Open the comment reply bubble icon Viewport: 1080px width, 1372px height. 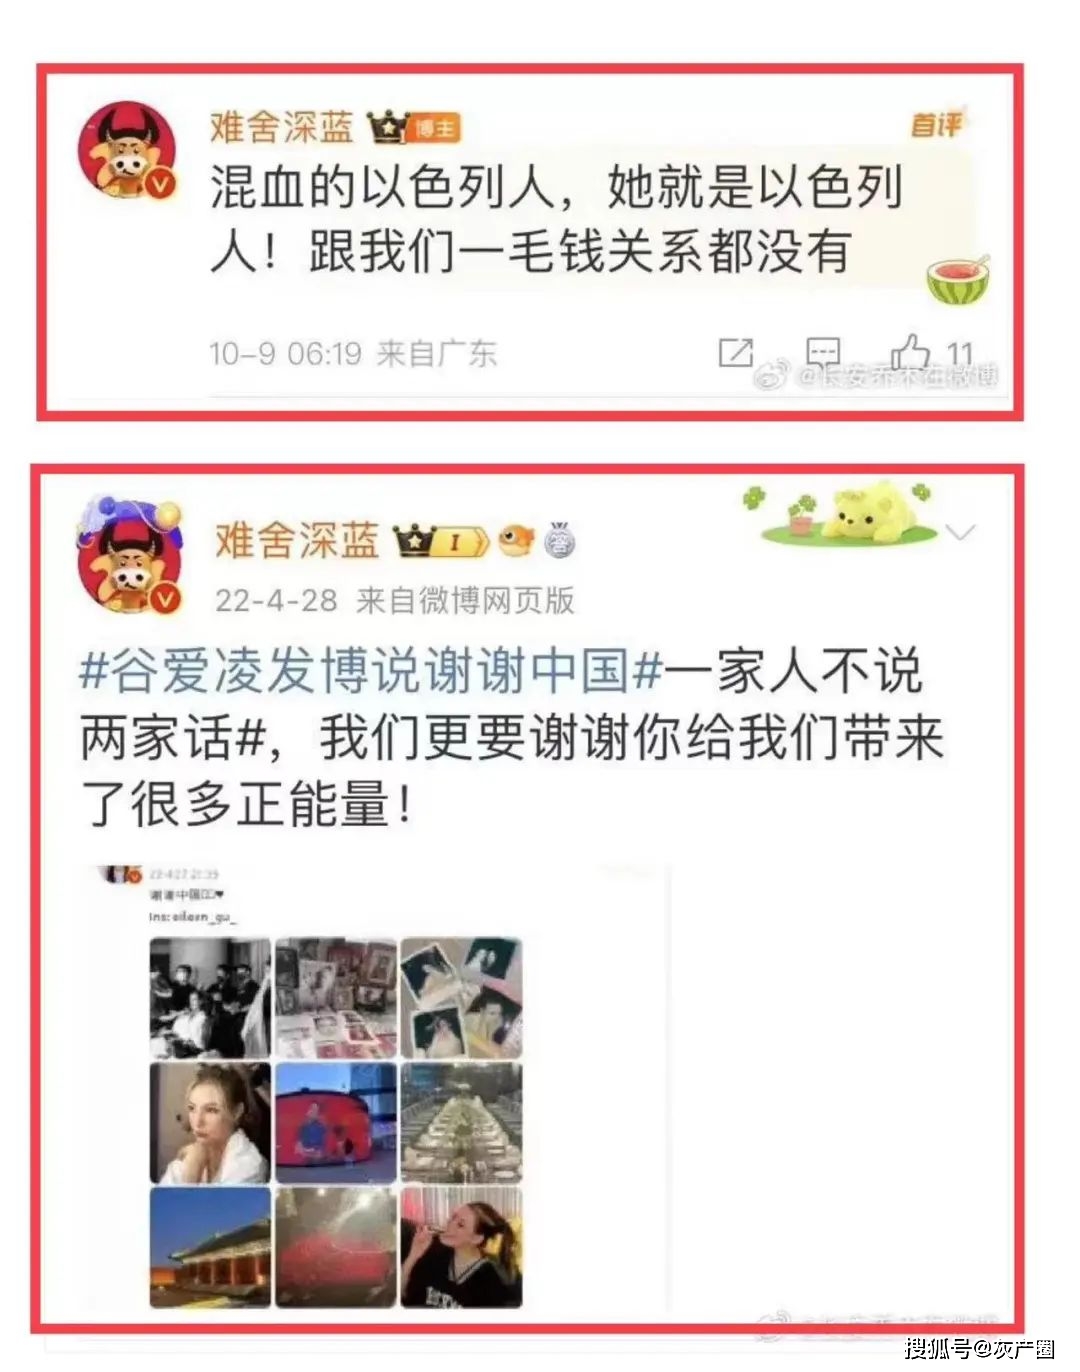coord(823,352)
